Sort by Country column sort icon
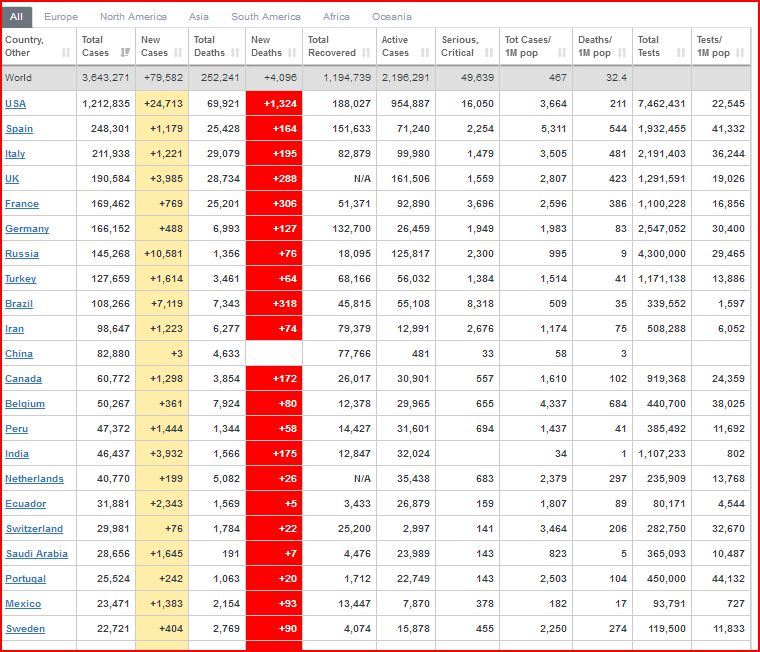This screenshot has height=652, width=760. [x=66, y=52]
